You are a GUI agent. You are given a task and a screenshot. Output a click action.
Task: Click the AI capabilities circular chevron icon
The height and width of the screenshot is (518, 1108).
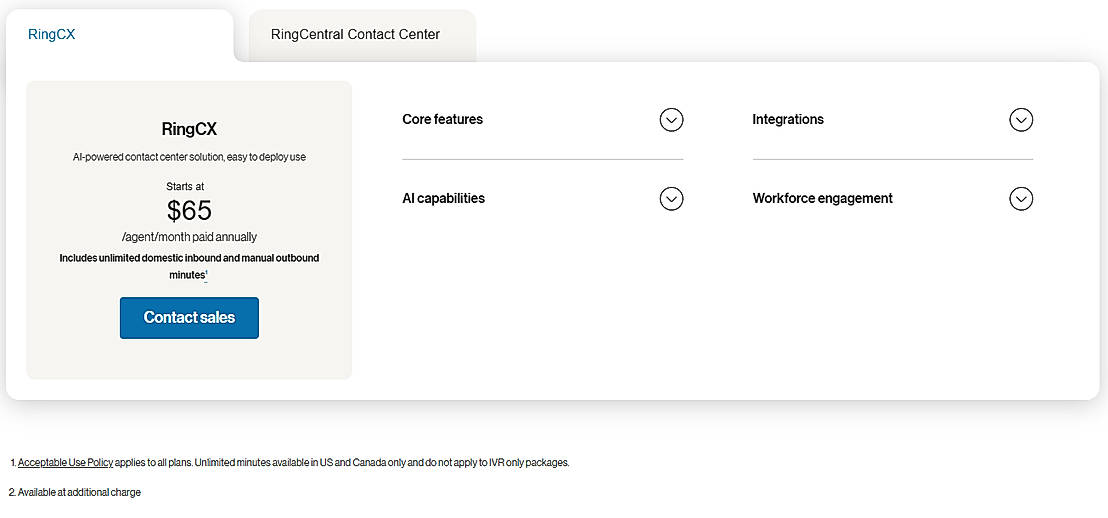[671, 199]
